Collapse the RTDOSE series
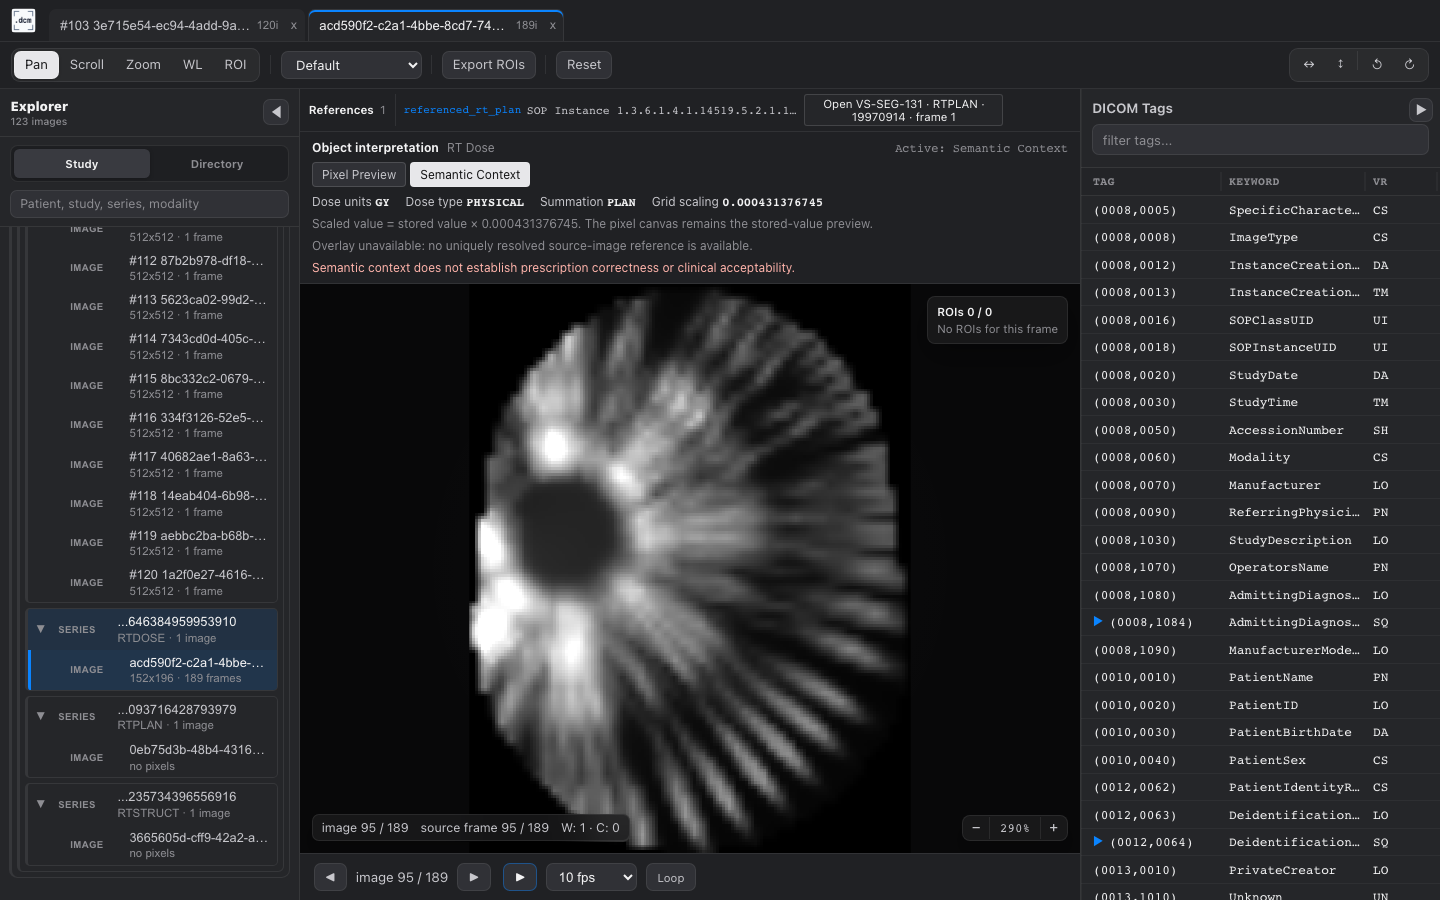 41,629
